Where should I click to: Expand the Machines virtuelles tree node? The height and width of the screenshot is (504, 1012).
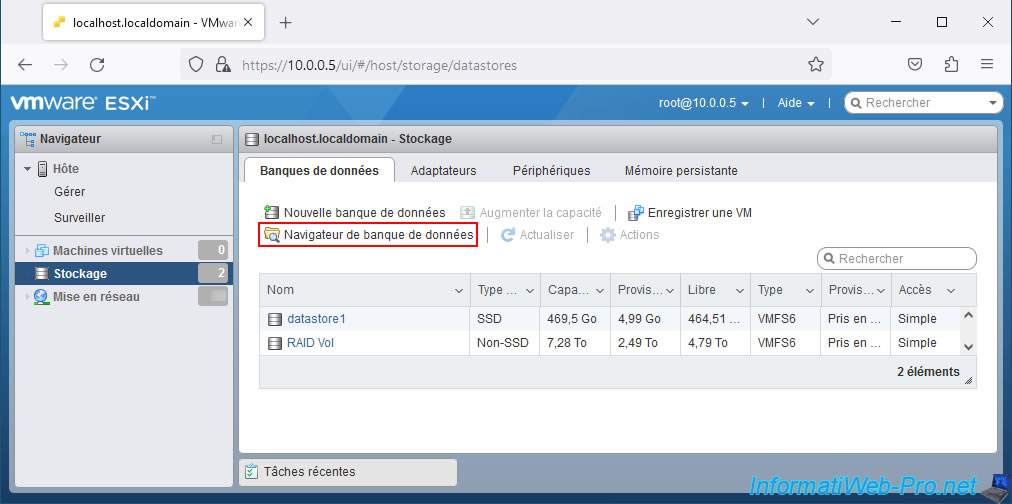(28, 251)
